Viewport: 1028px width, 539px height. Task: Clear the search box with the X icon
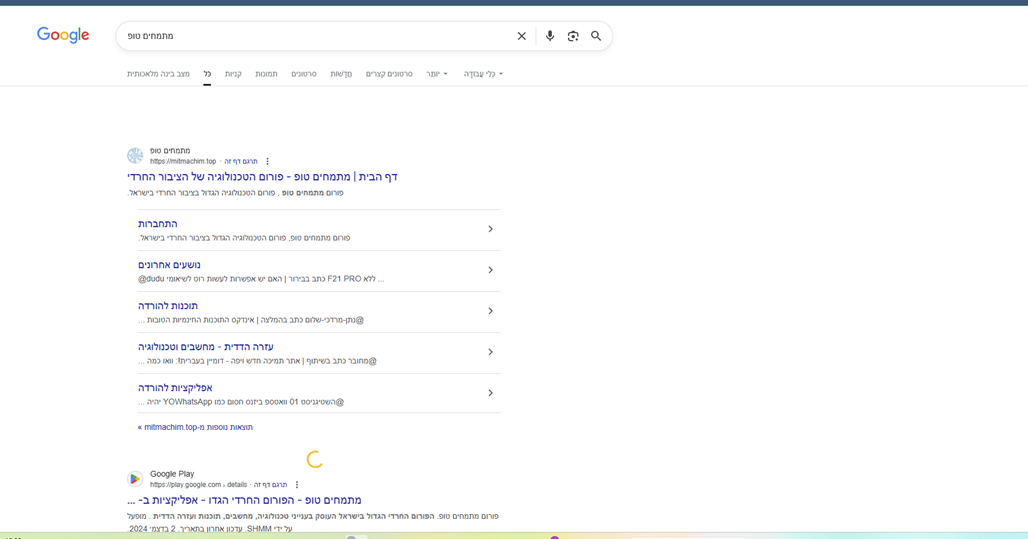pyautogui.click(x=521, y=36)
